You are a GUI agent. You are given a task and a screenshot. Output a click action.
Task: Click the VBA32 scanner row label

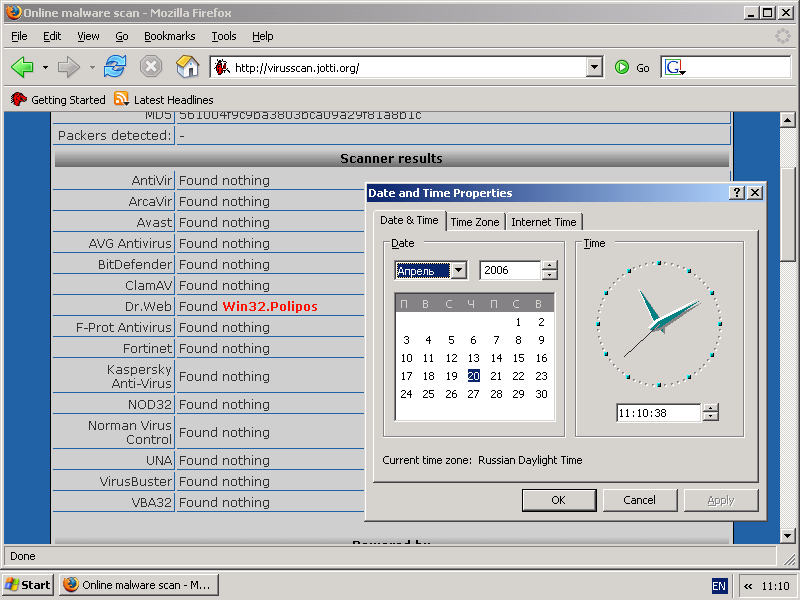coord(151,502)
